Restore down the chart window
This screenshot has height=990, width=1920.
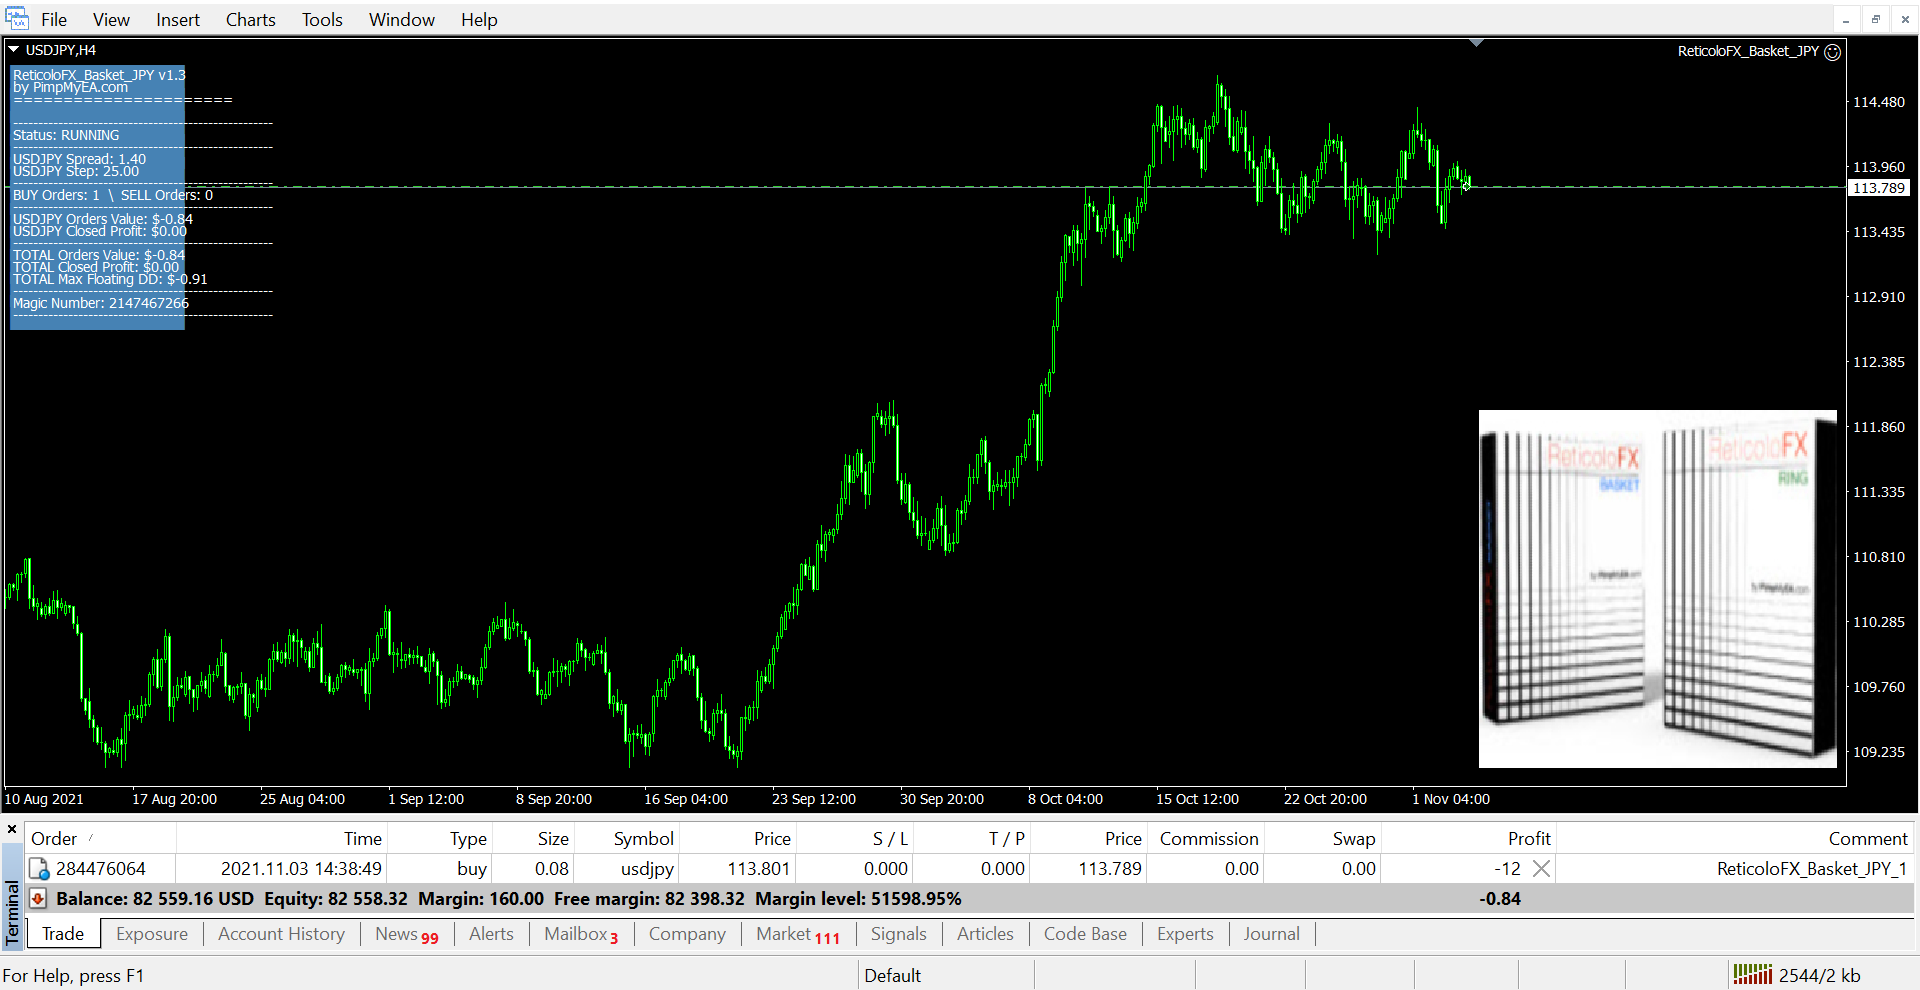click(1875, 20)
